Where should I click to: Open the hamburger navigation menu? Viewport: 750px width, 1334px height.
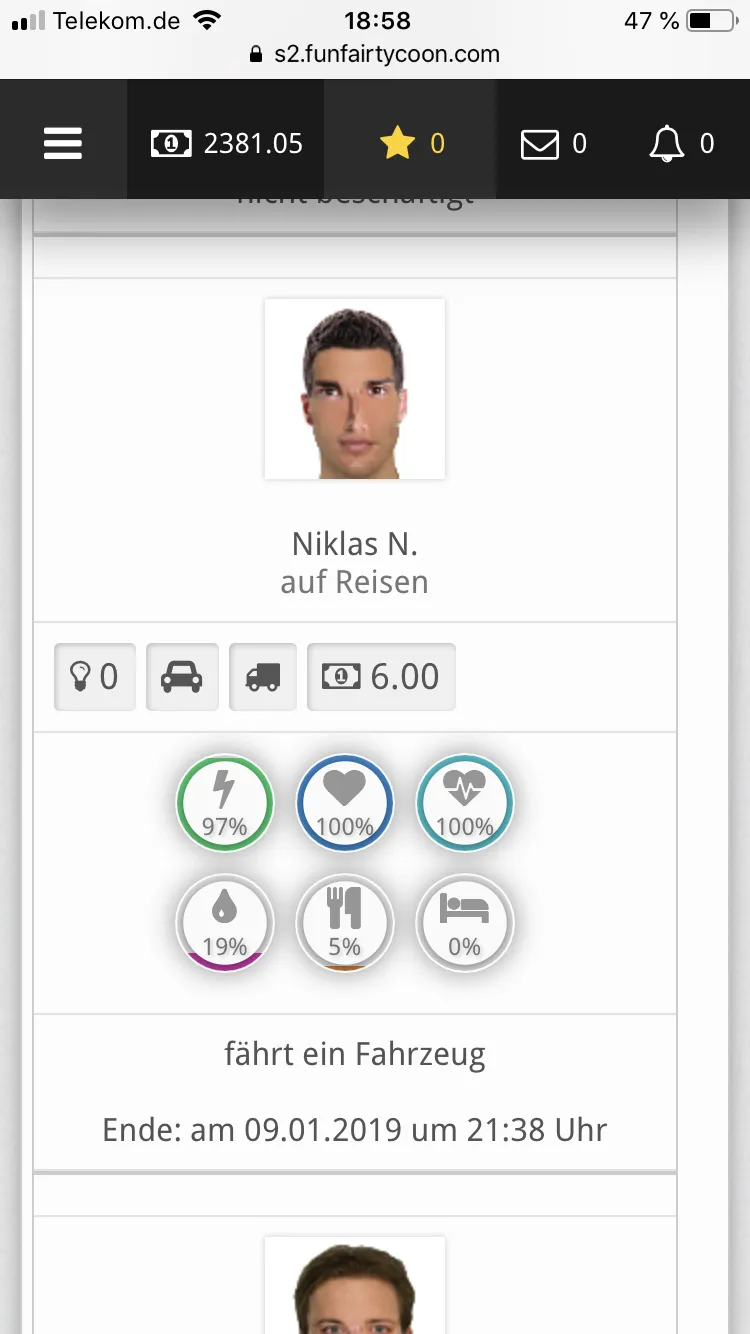[62, 144]
